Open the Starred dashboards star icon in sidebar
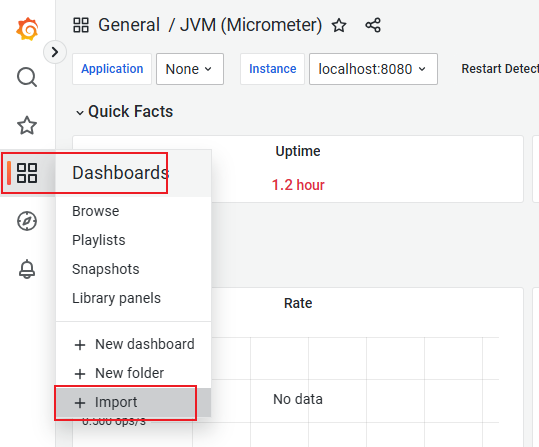 click(x=27, y=125)
